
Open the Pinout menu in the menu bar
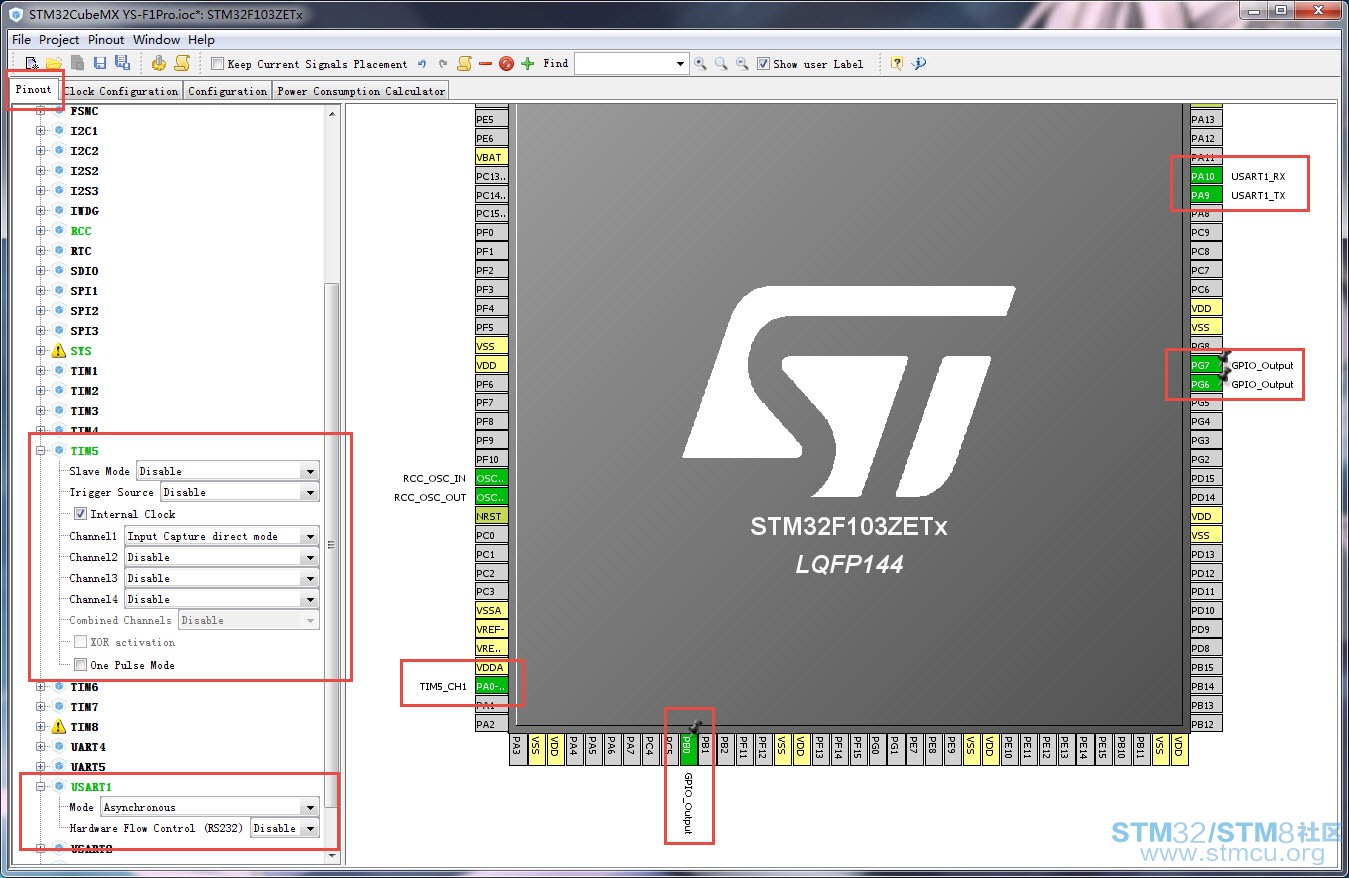click(106, 40)
